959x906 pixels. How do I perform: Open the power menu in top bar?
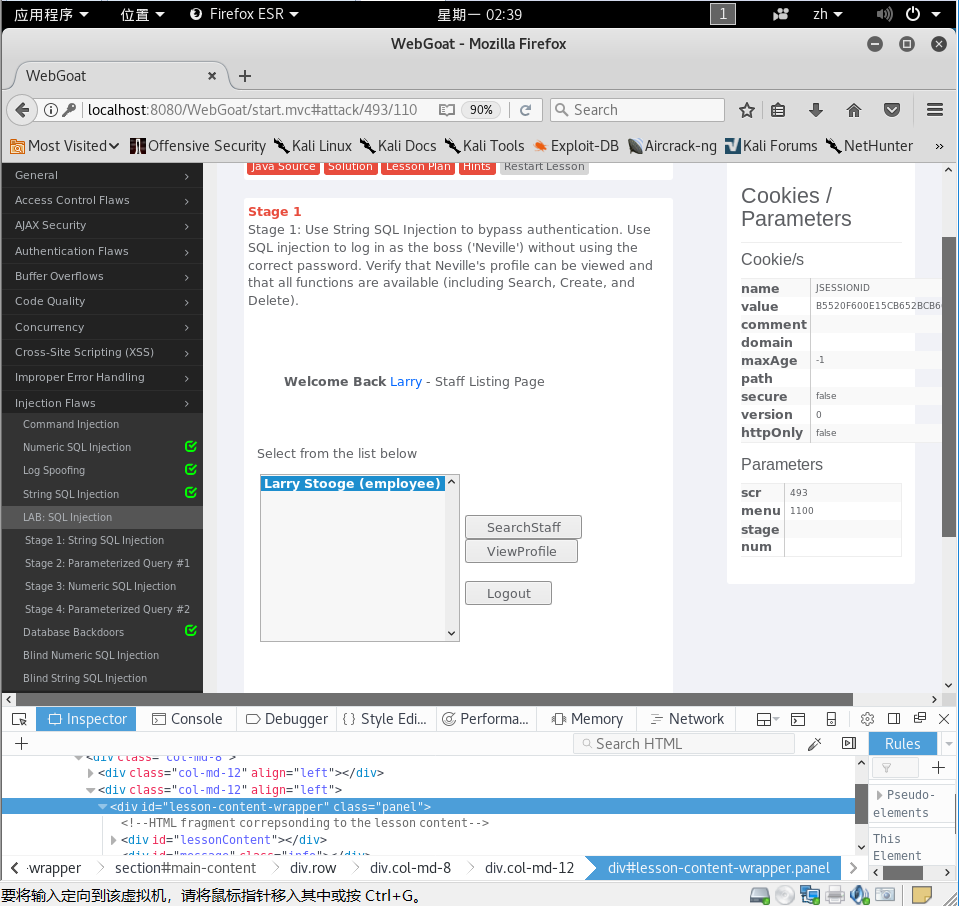(x=922, y=14)
